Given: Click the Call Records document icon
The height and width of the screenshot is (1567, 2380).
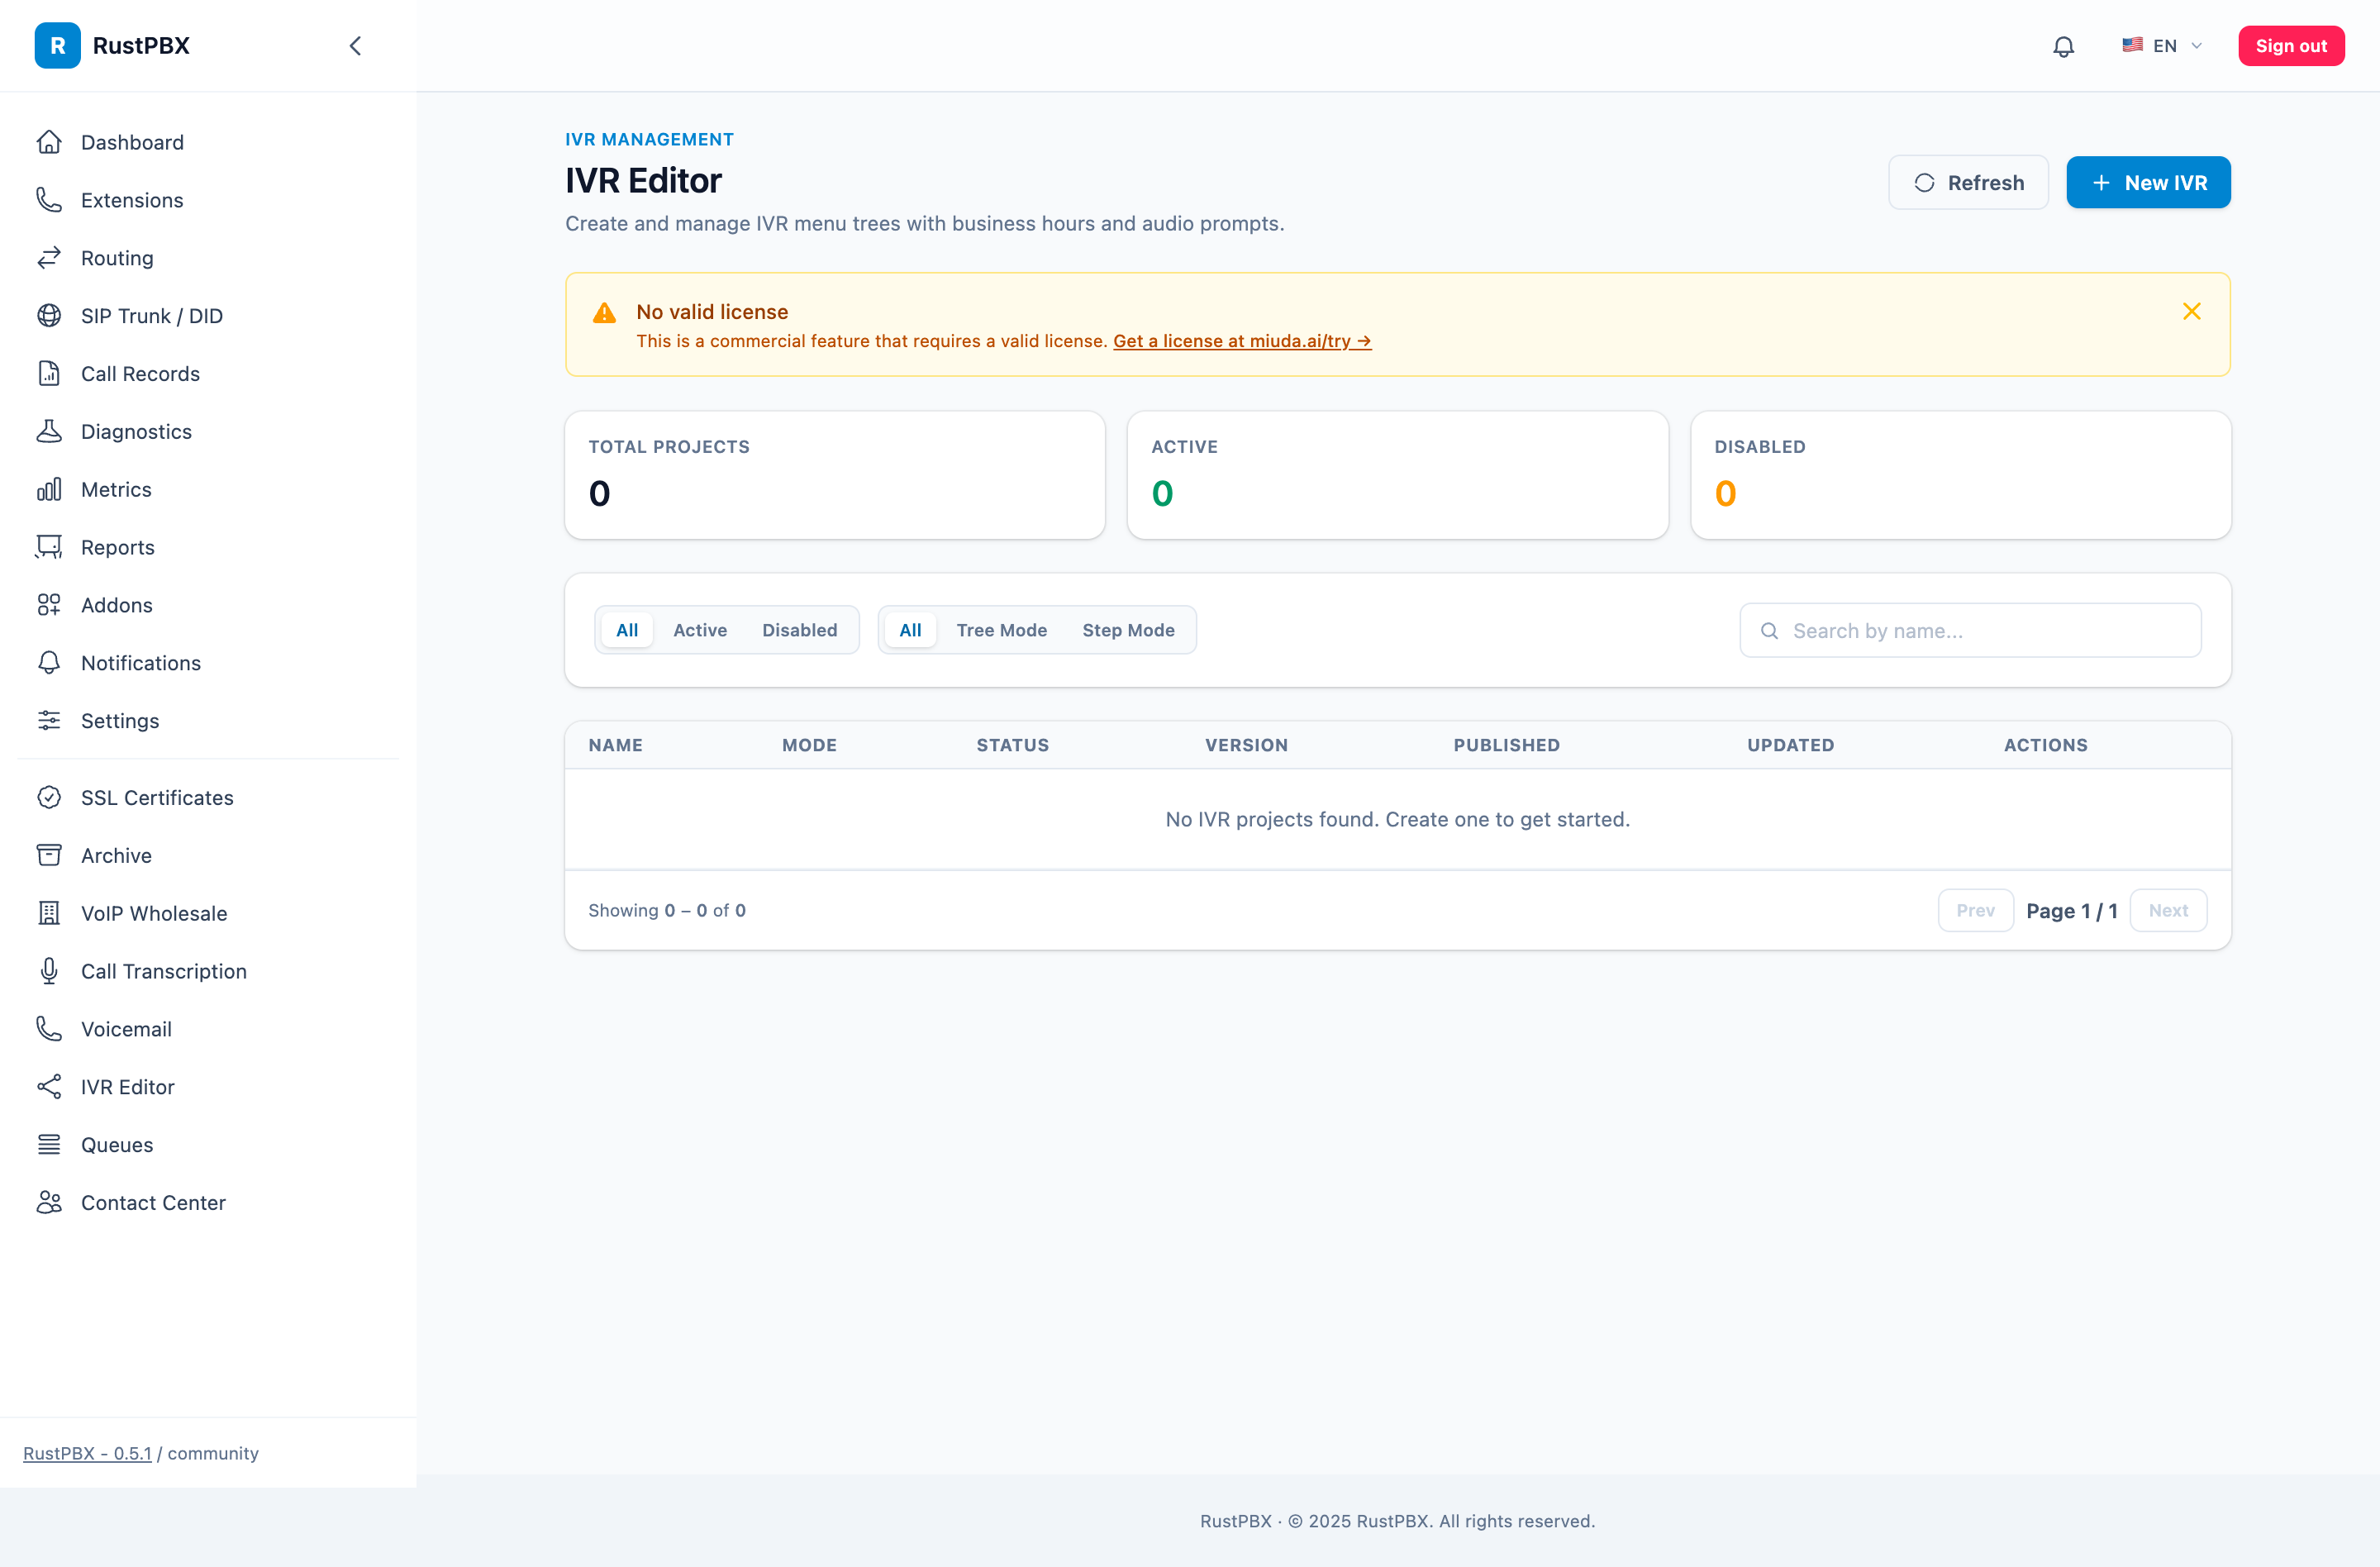Looking at the screenshot, I should 49,374.
